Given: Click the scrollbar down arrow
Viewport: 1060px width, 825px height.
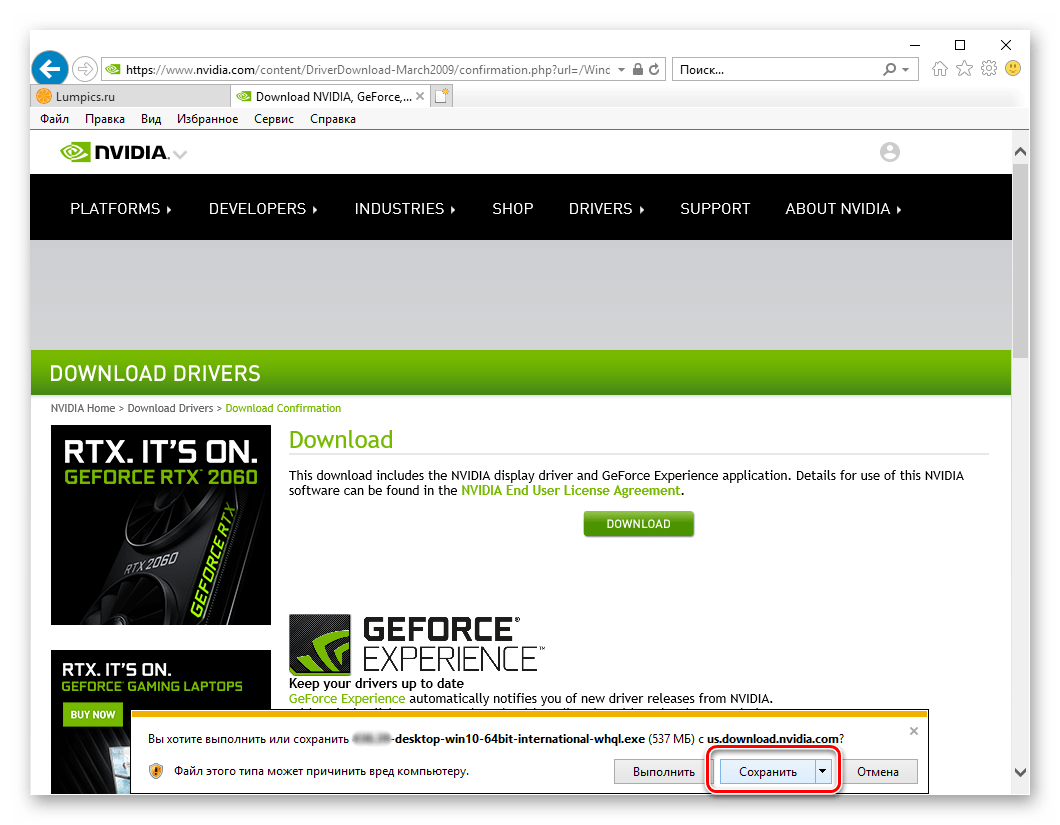Looking at the screenshot, I should (x=1021, y=772).
